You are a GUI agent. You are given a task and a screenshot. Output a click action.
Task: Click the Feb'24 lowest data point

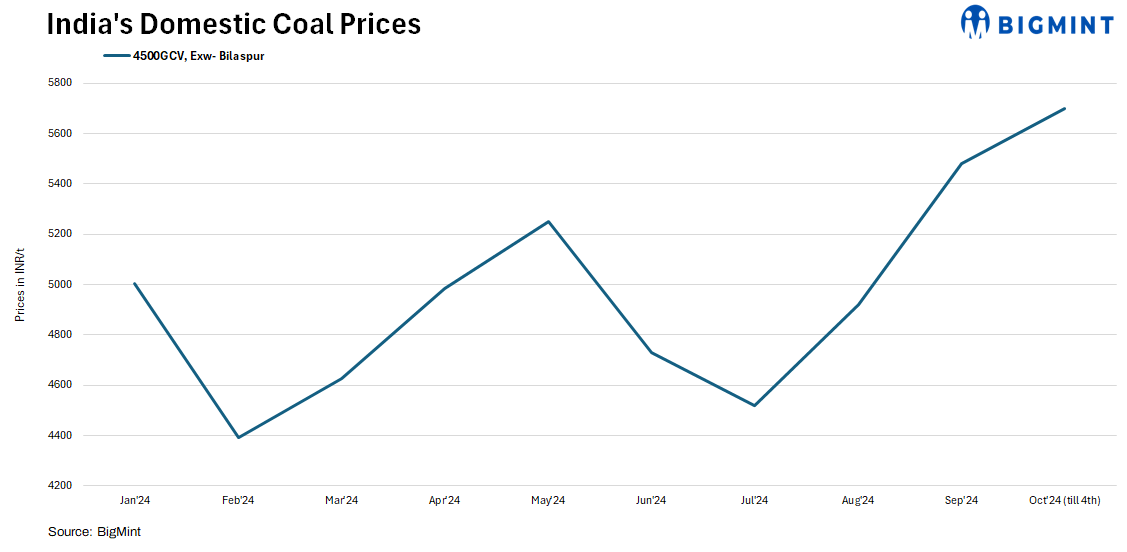tap(238, 437)
